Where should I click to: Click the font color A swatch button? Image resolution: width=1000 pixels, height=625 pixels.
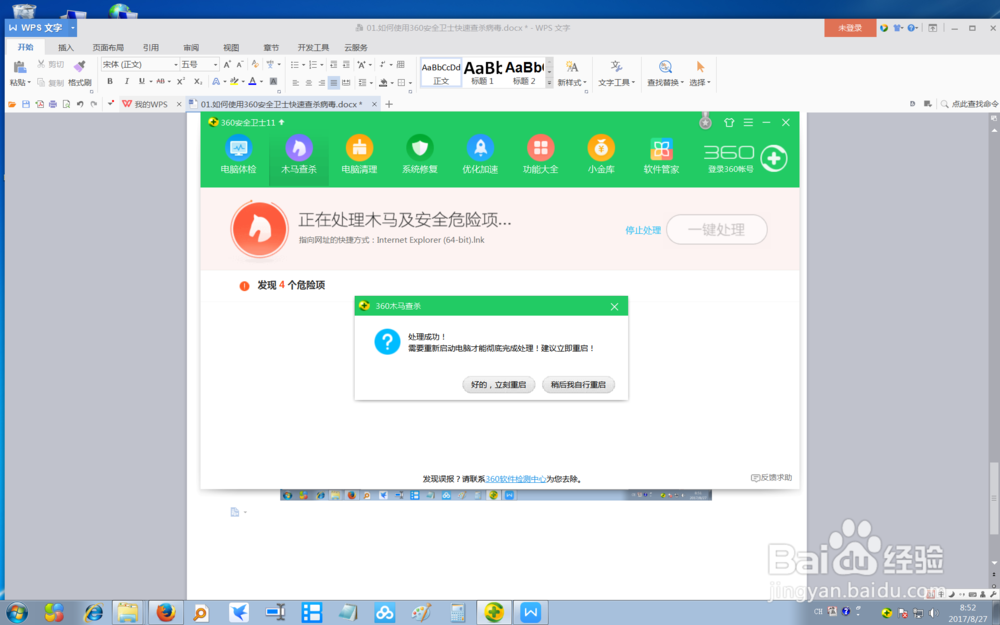(253, 82)
